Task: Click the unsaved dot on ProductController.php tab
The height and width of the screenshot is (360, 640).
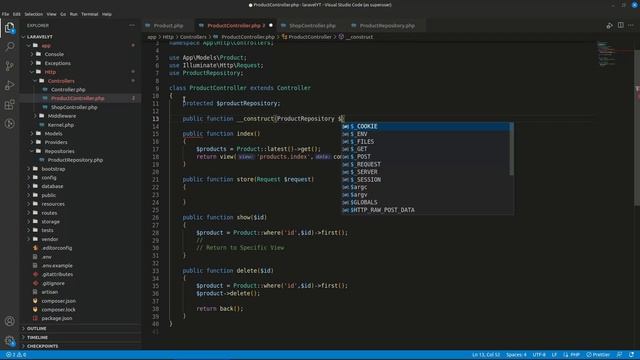Action: [x=271, y=25]
